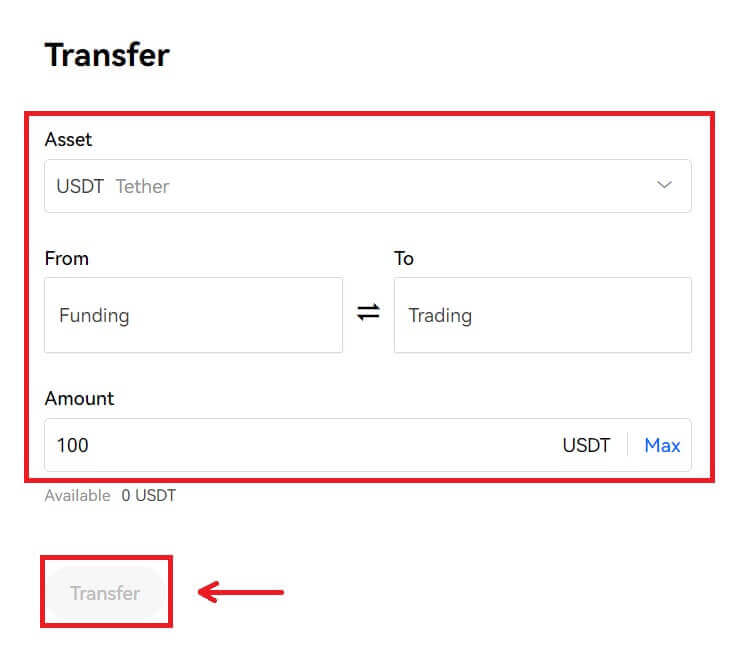Click the grey Available label
The image size is (739, 656).
(77, 496)
